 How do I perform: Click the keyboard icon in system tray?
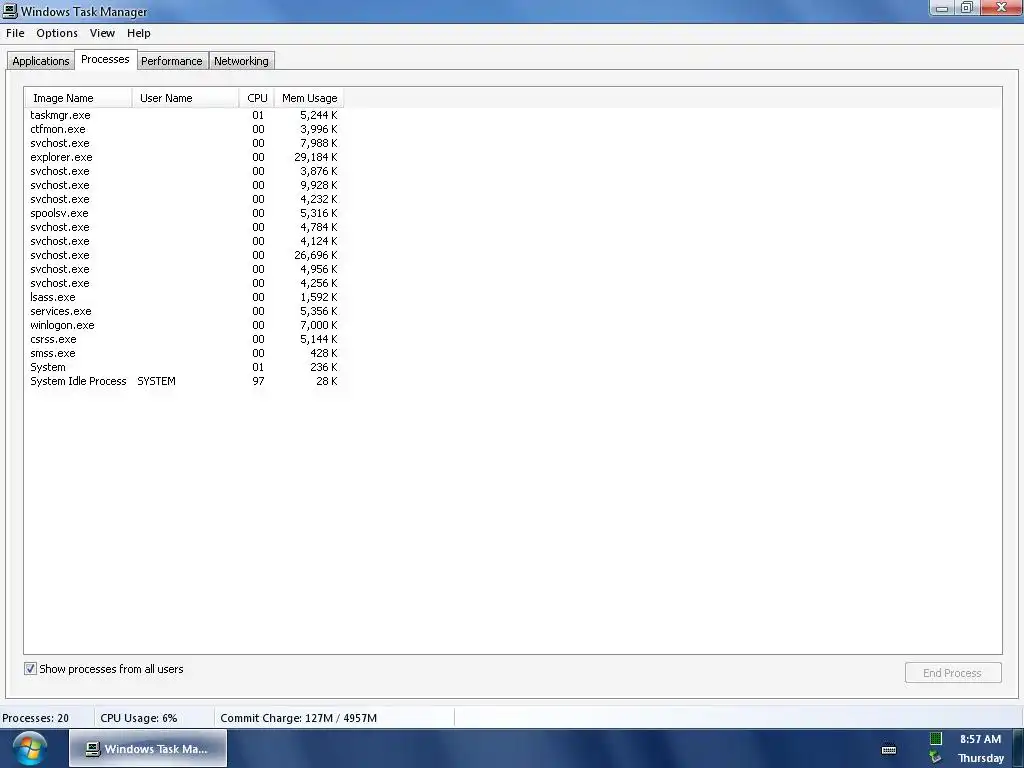[x=889, y=750]
